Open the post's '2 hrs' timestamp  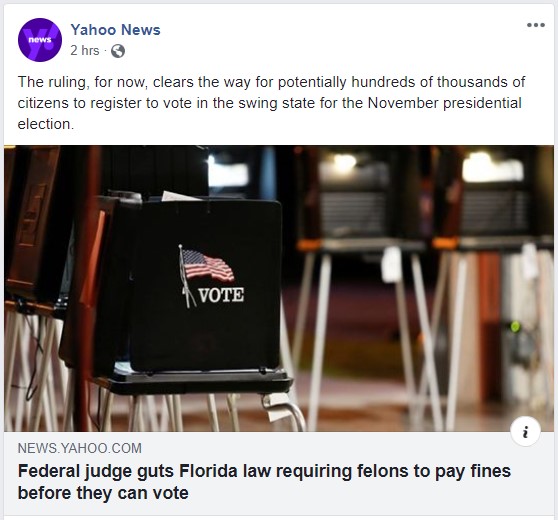[85, 51]
